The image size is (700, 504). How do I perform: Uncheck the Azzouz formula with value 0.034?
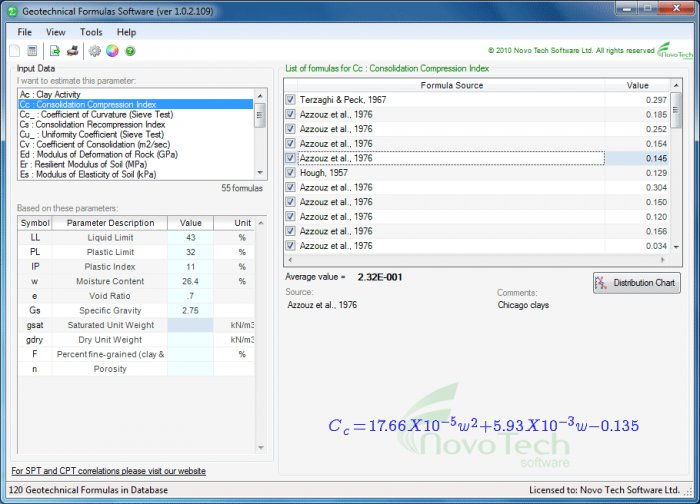click(291, 246)
